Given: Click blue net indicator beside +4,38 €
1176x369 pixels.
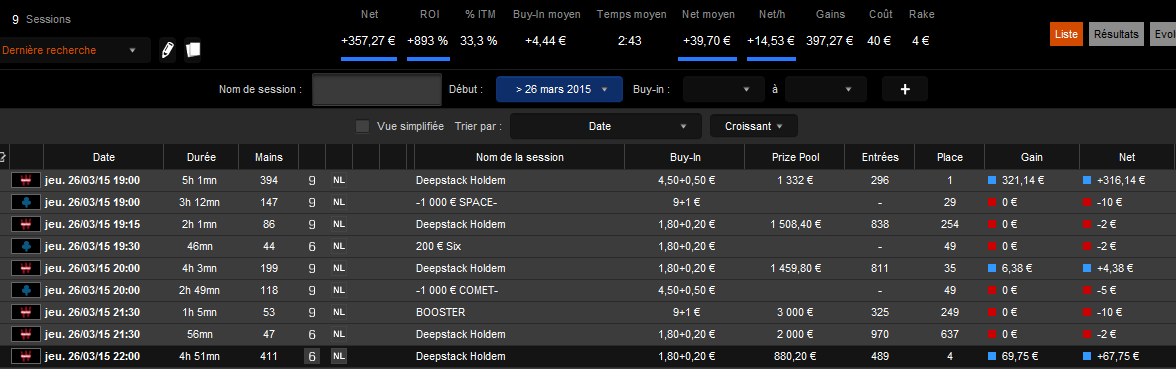Looking at the screenshot, I should pos(1087,268).
